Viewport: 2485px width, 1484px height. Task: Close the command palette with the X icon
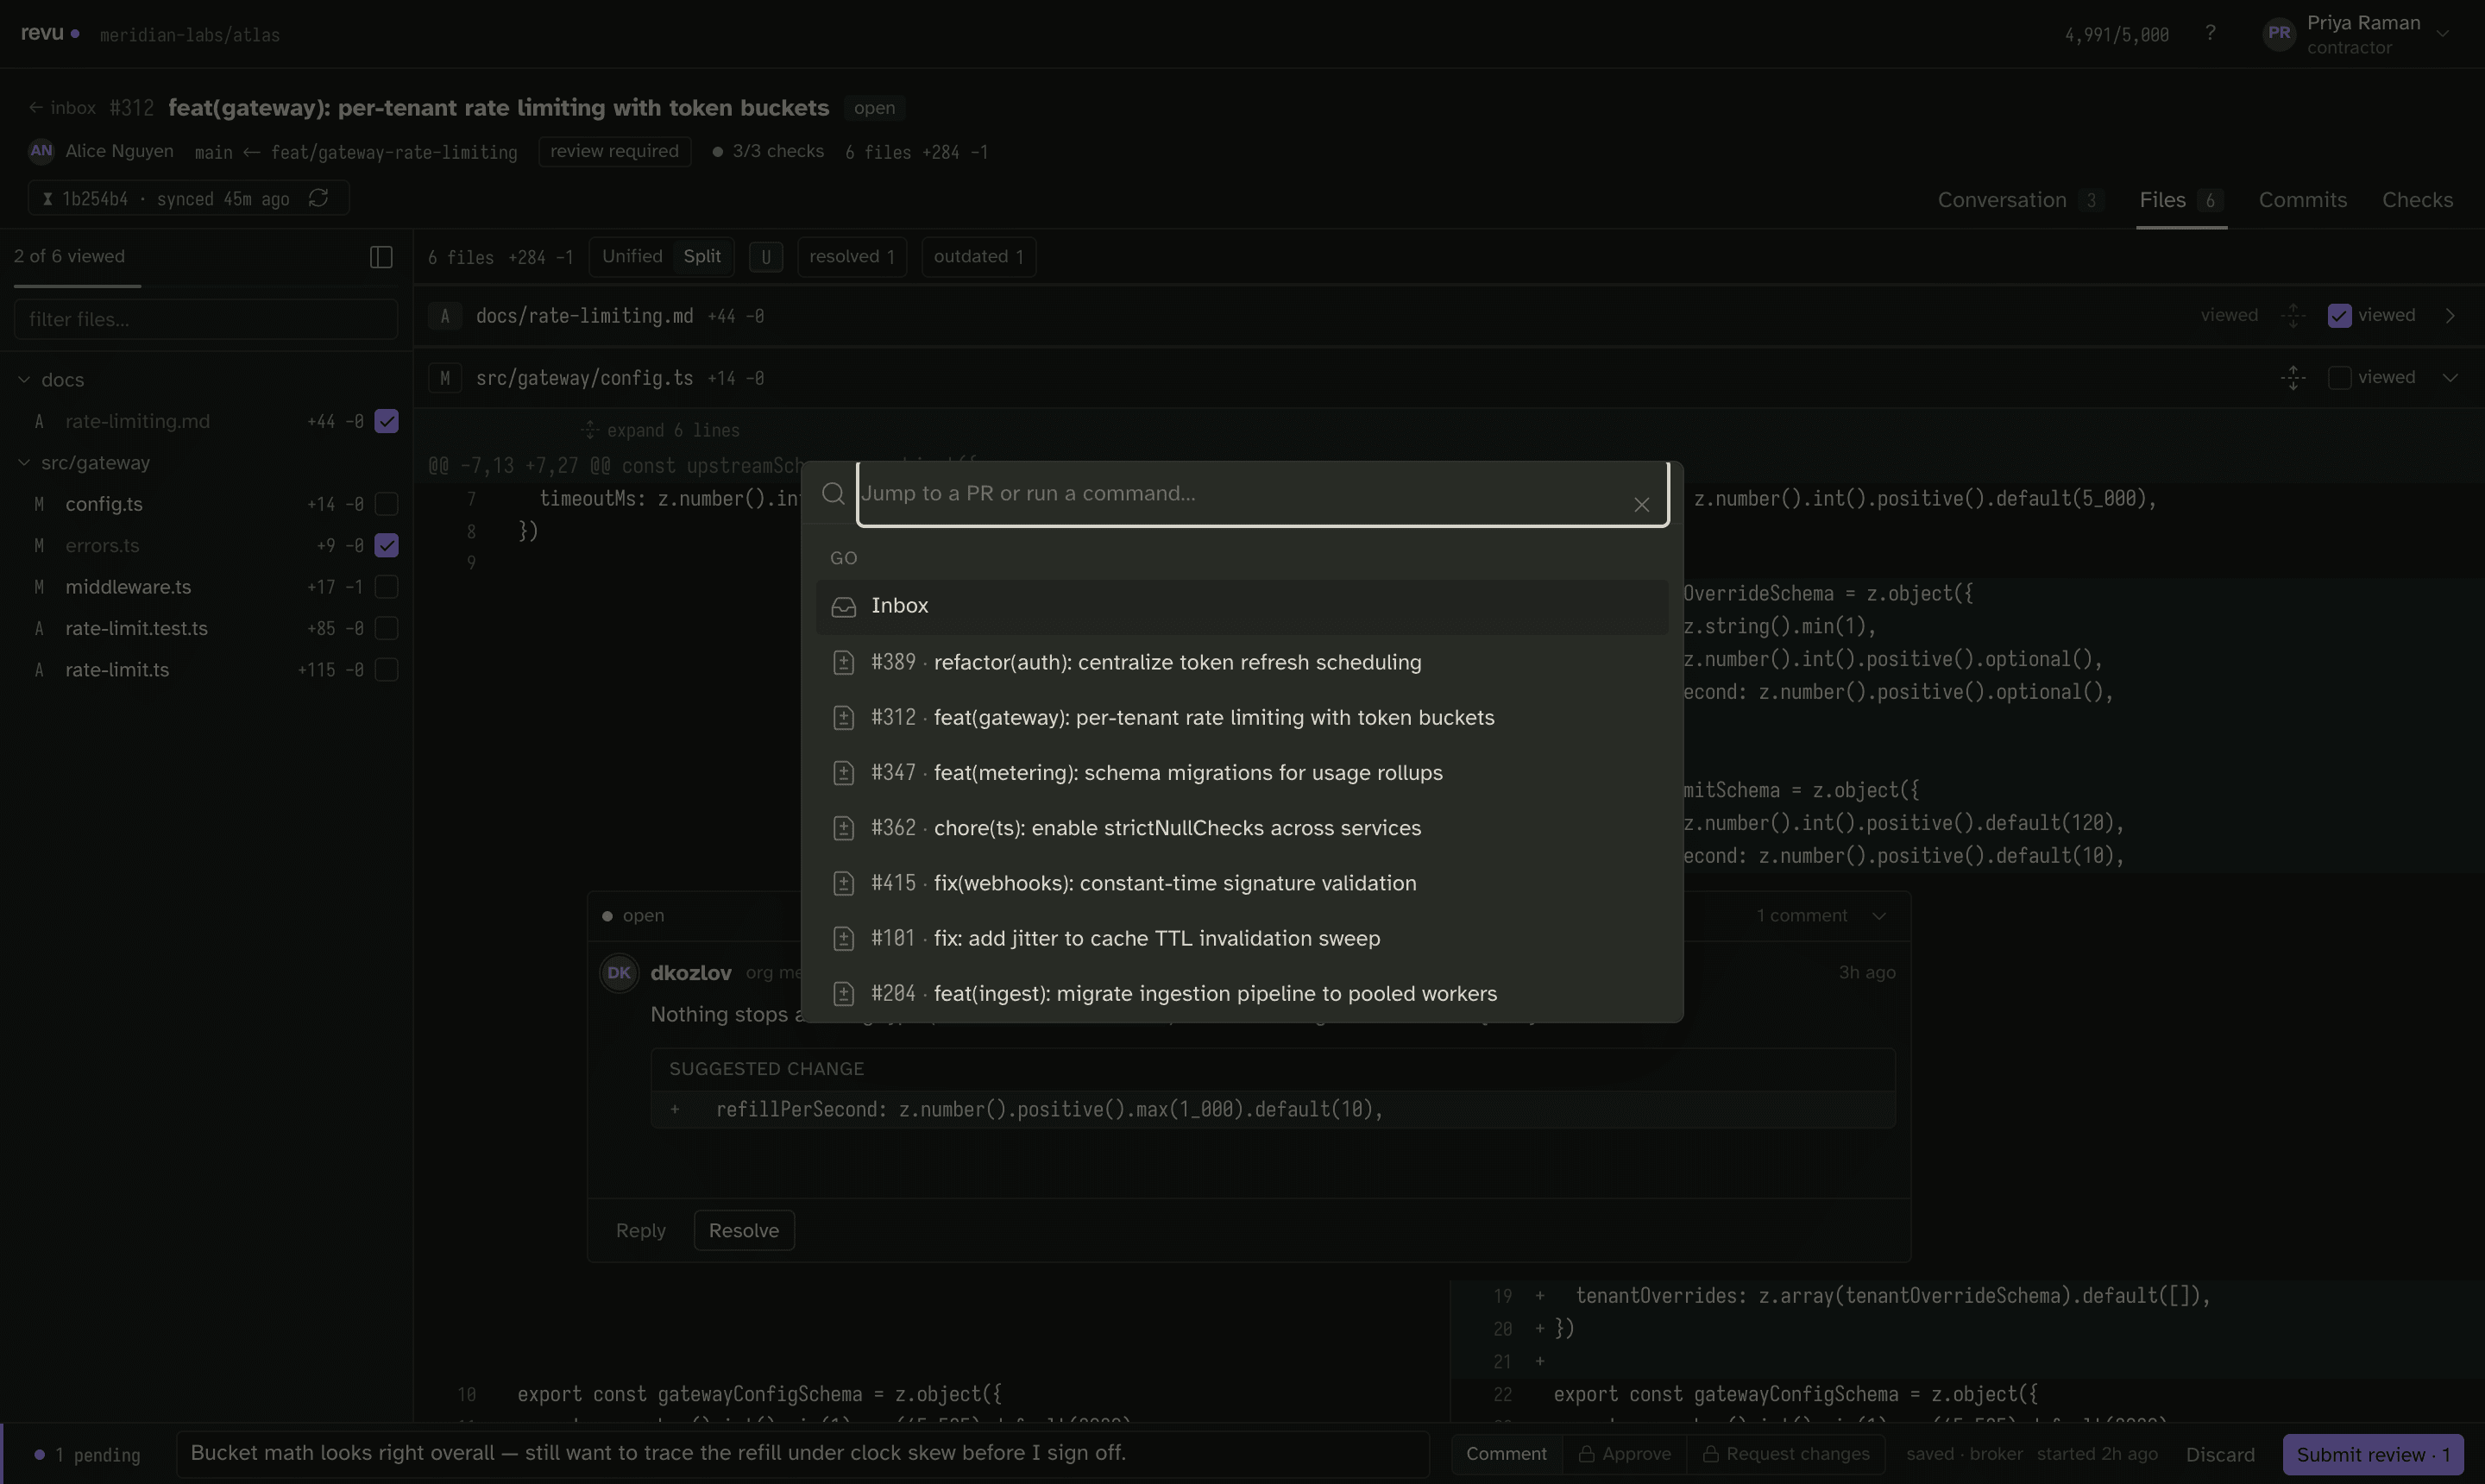[x=1641, y=505]
